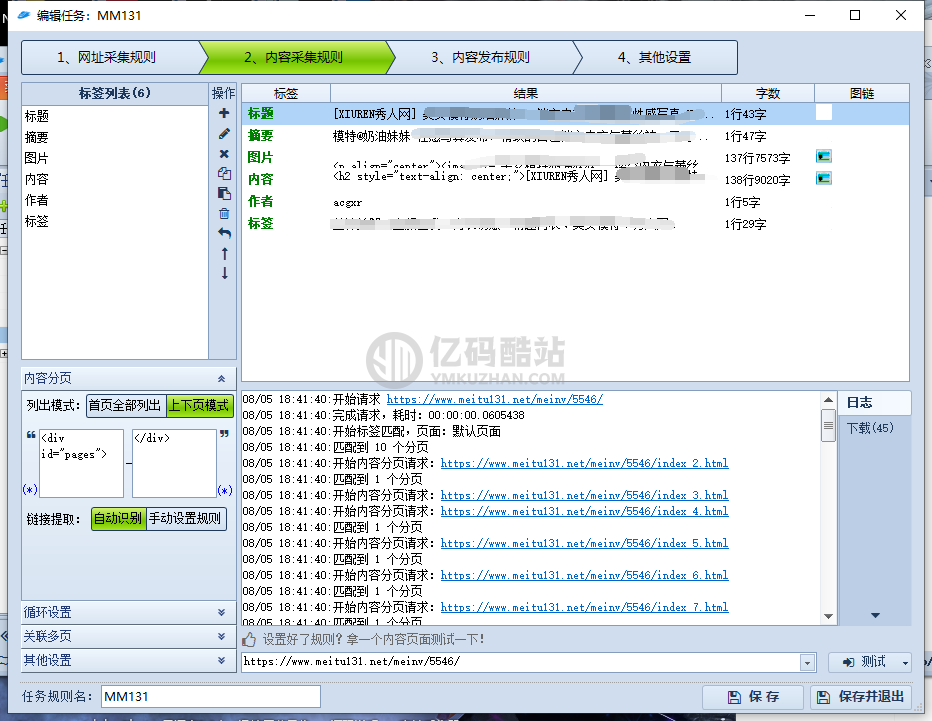Select the 标签 result row with 1行29字
932x721 pixels.
[575, 224]
